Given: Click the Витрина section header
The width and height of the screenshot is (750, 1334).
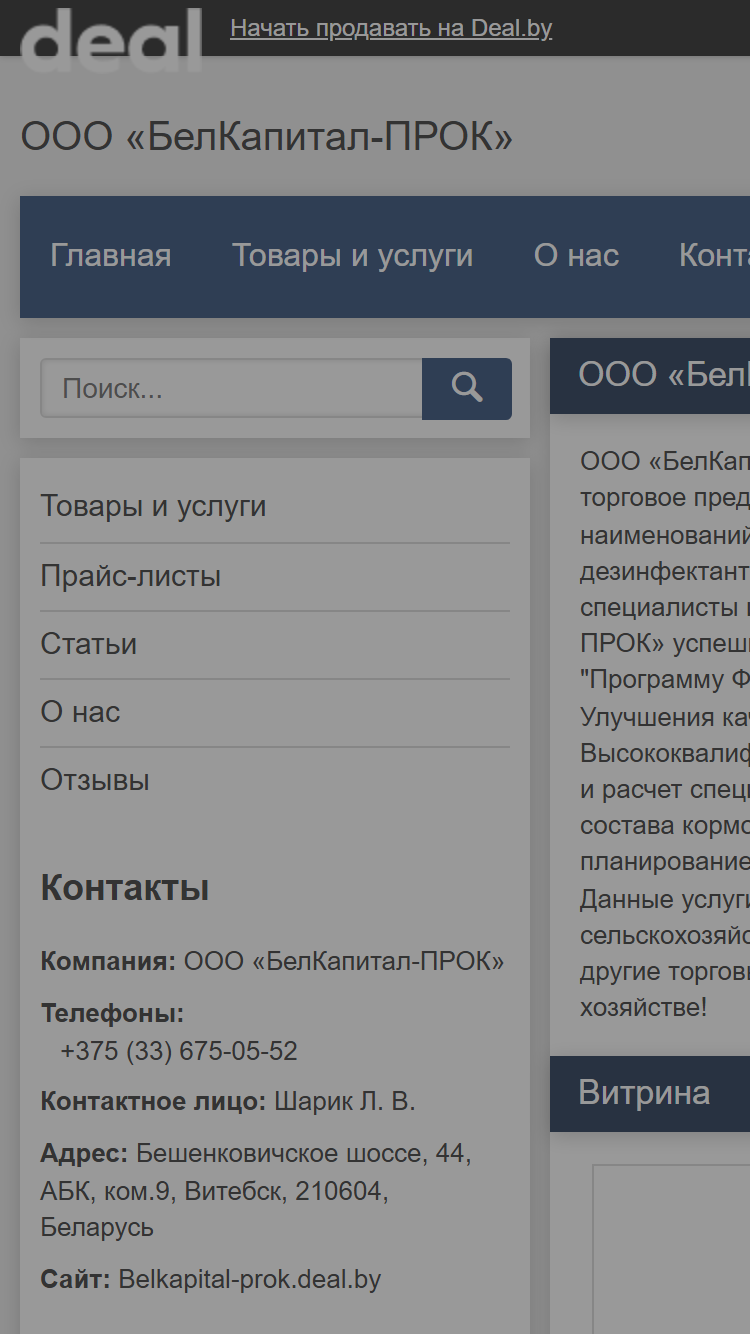Looking at the screenshot, I should coord(650,1094).
